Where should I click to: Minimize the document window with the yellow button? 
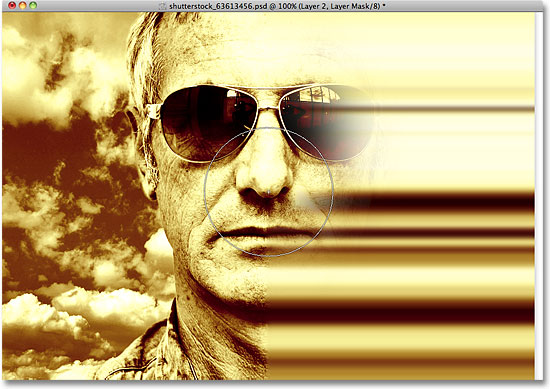(x=23, y=5)
